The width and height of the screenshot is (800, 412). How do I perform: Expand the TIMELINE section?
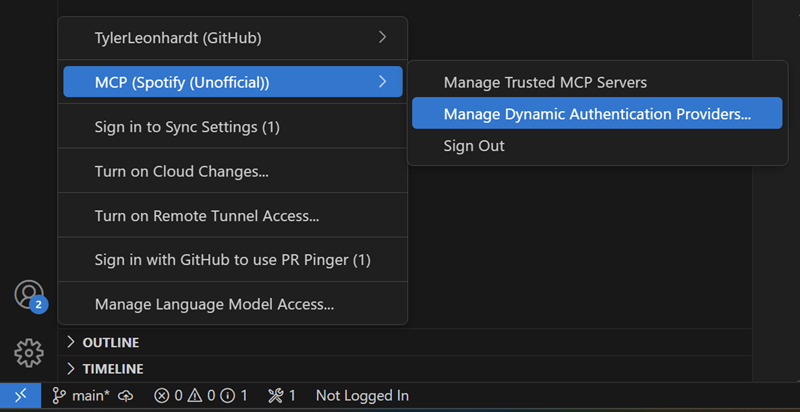[112, 368]
